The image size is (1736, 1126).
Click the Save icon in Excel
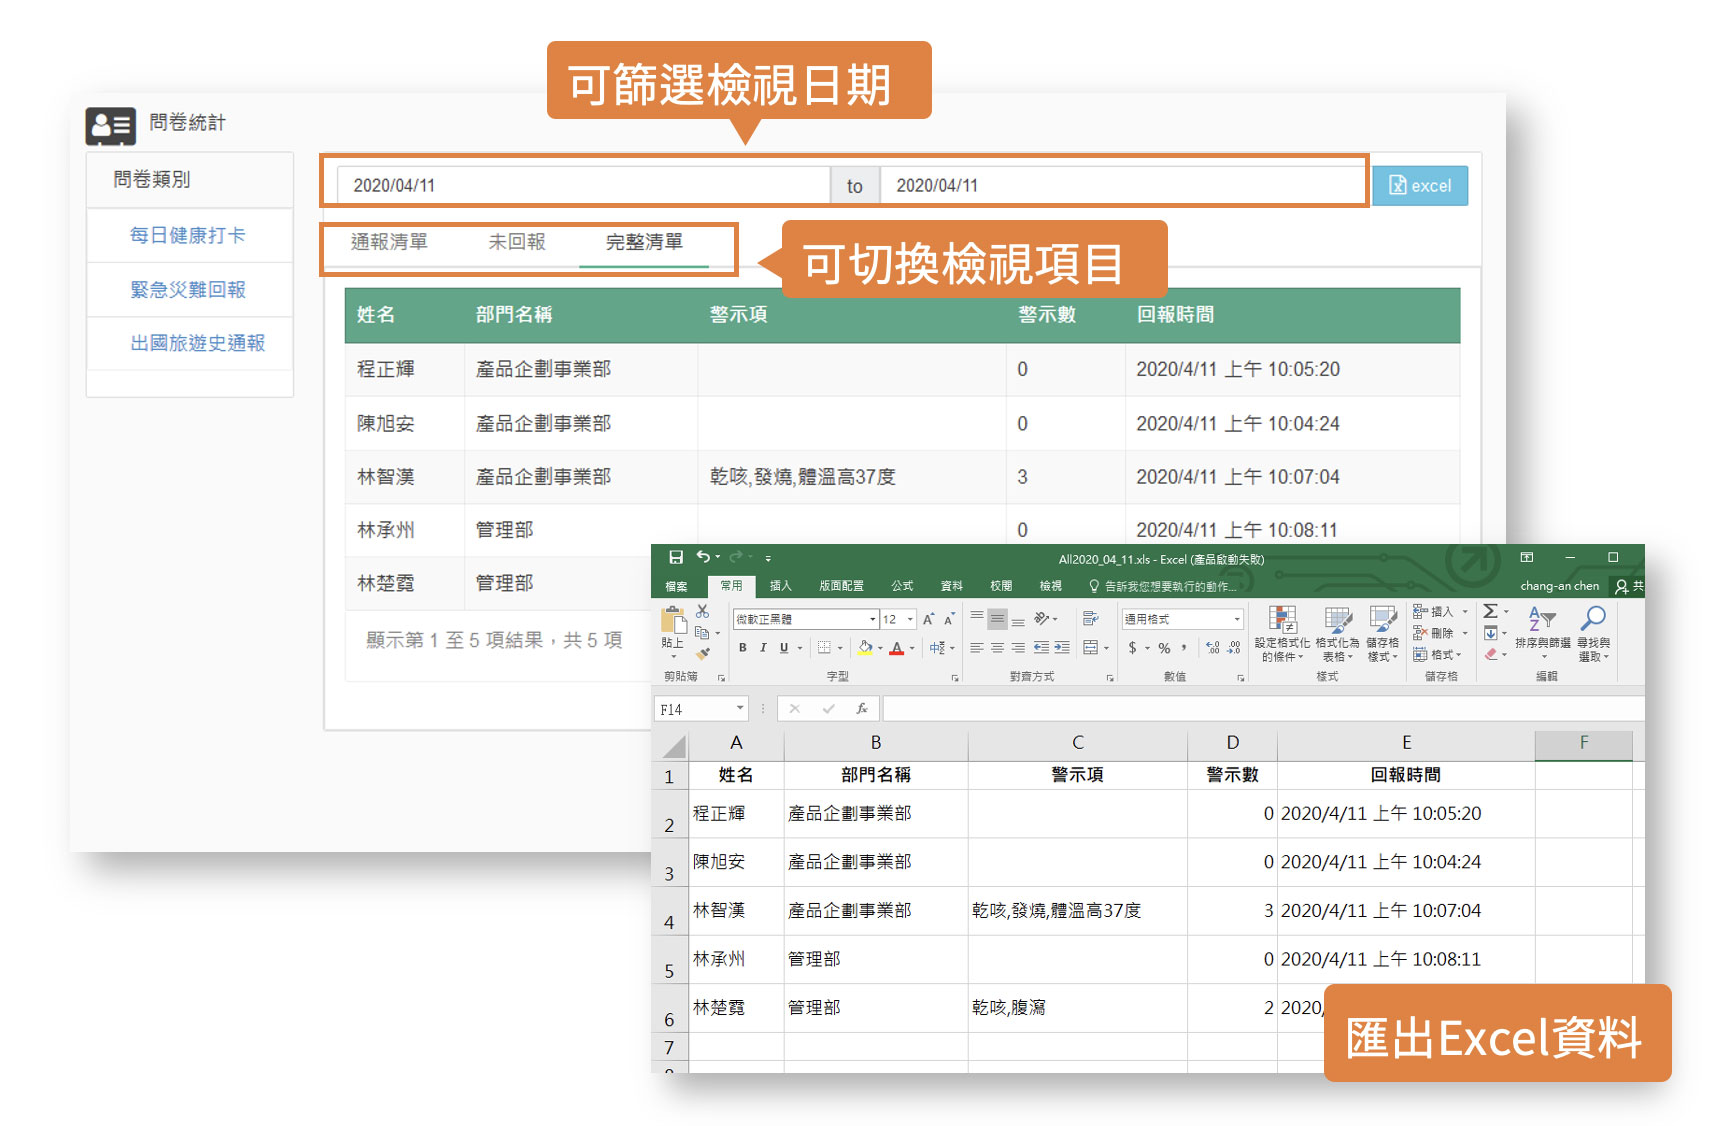pyautogui.click(x=676, y=557)
